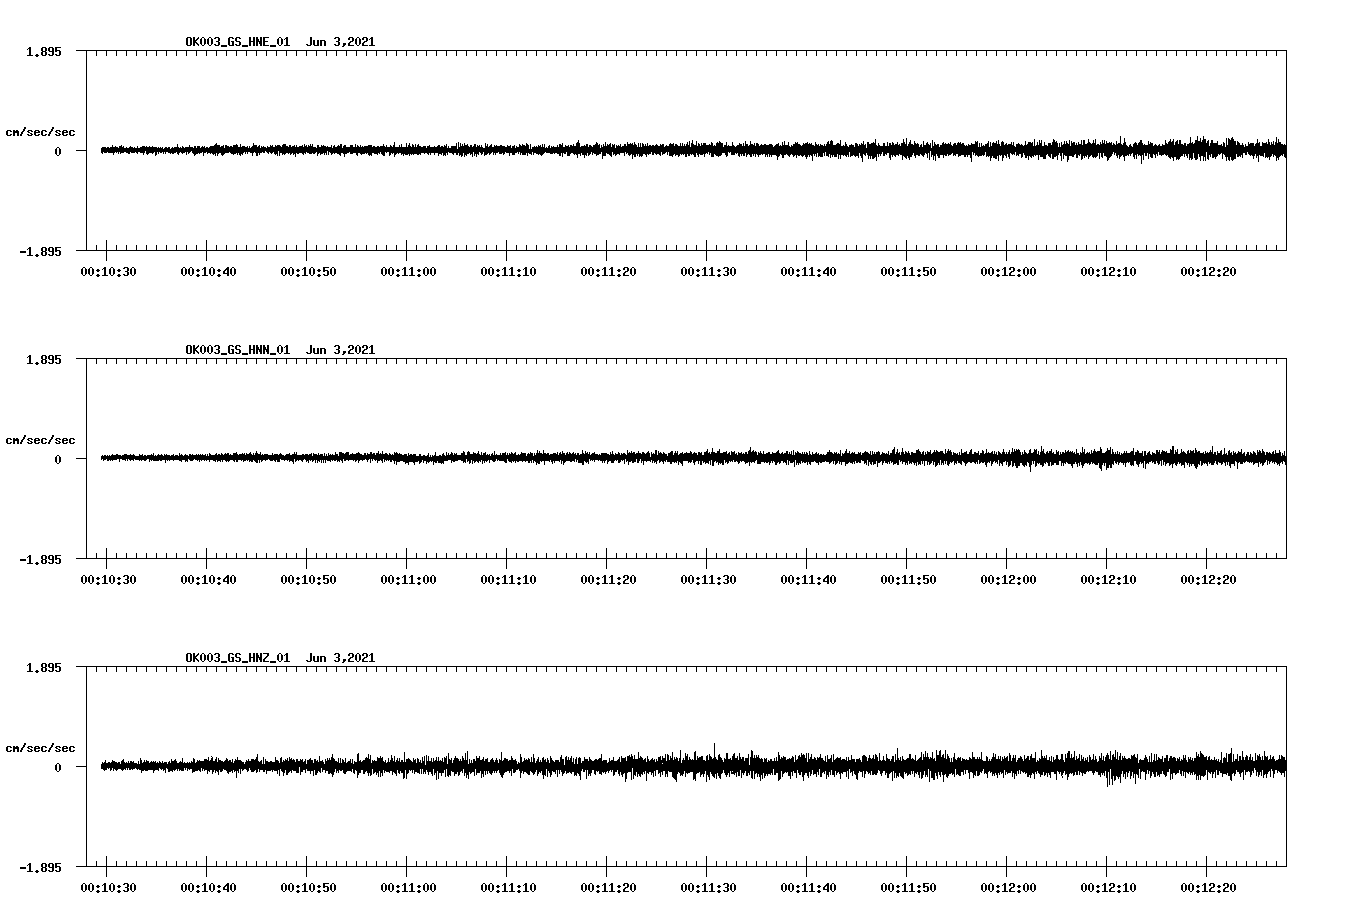The height and width of the screenshot is (924, 1358).
Task: Pick the 00:10:30 time label under HNZ plot
Action: (108, 888)
